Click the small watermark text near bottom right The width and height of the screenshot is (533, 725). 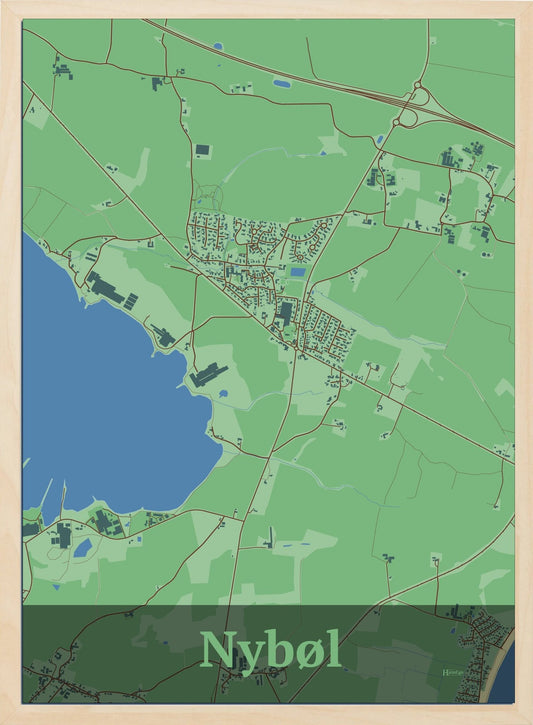tap(453, 672)
